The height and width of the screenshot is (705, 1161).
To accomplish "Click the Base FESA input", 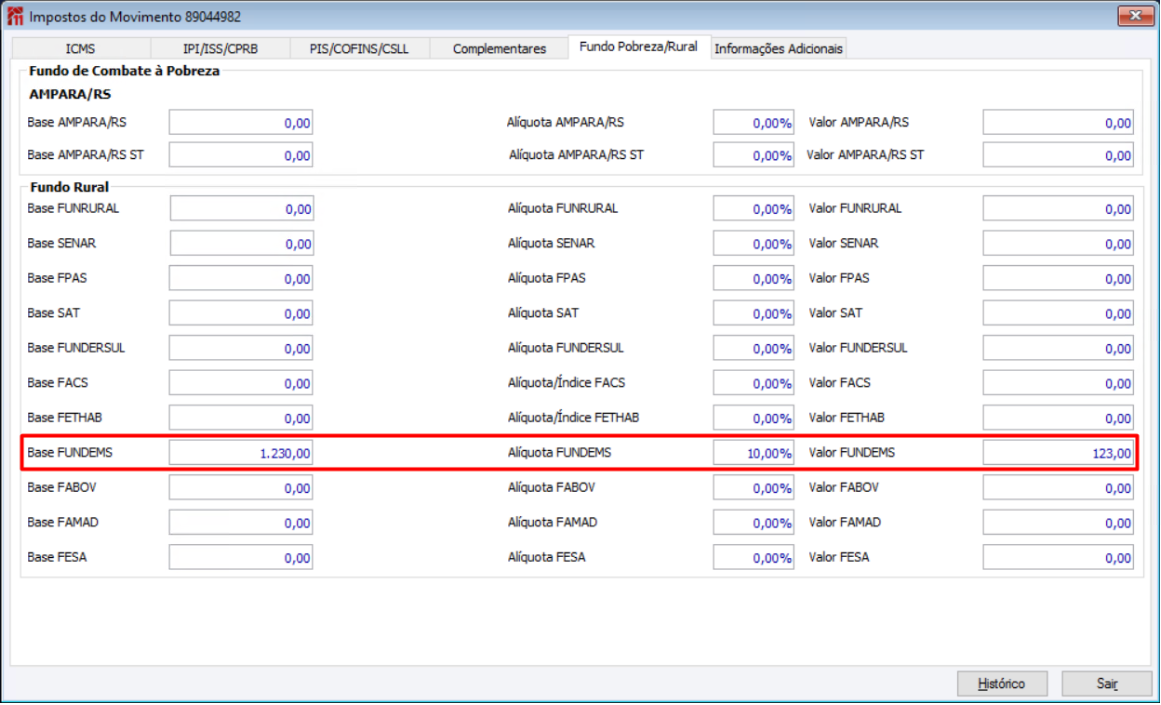I will (241, 558).
